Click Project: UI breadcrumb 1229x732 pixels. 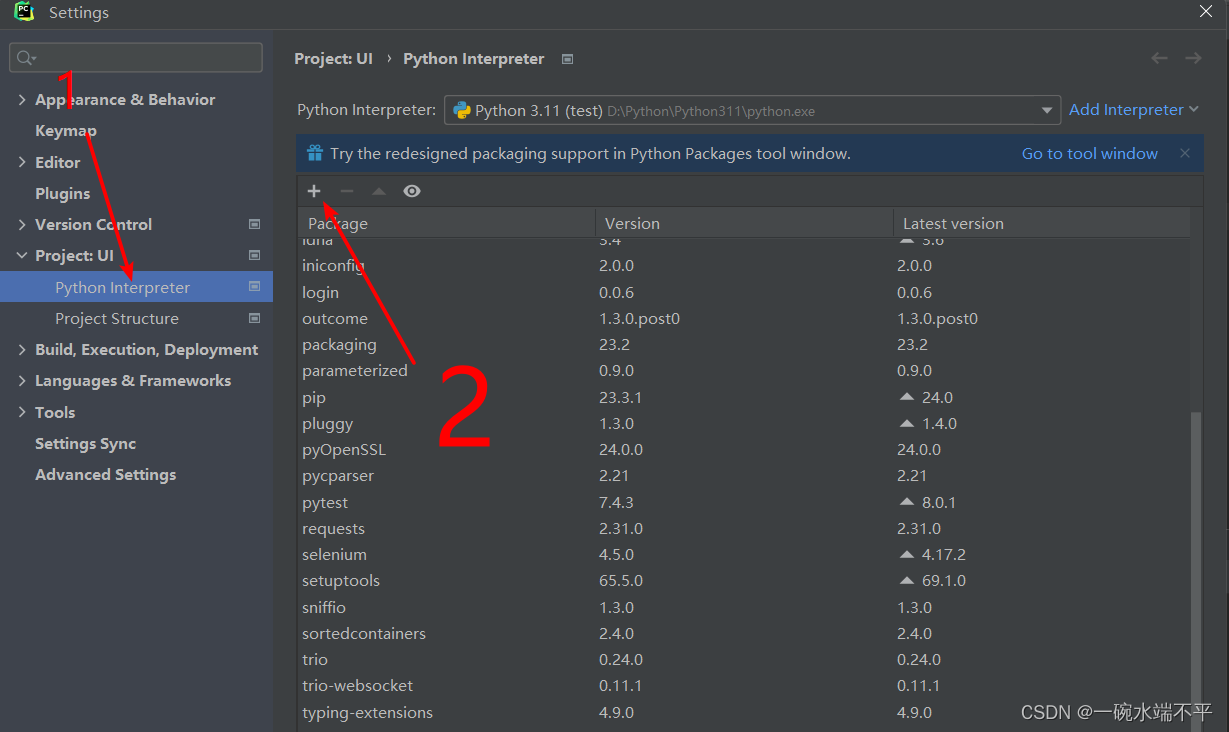[333, 59]
